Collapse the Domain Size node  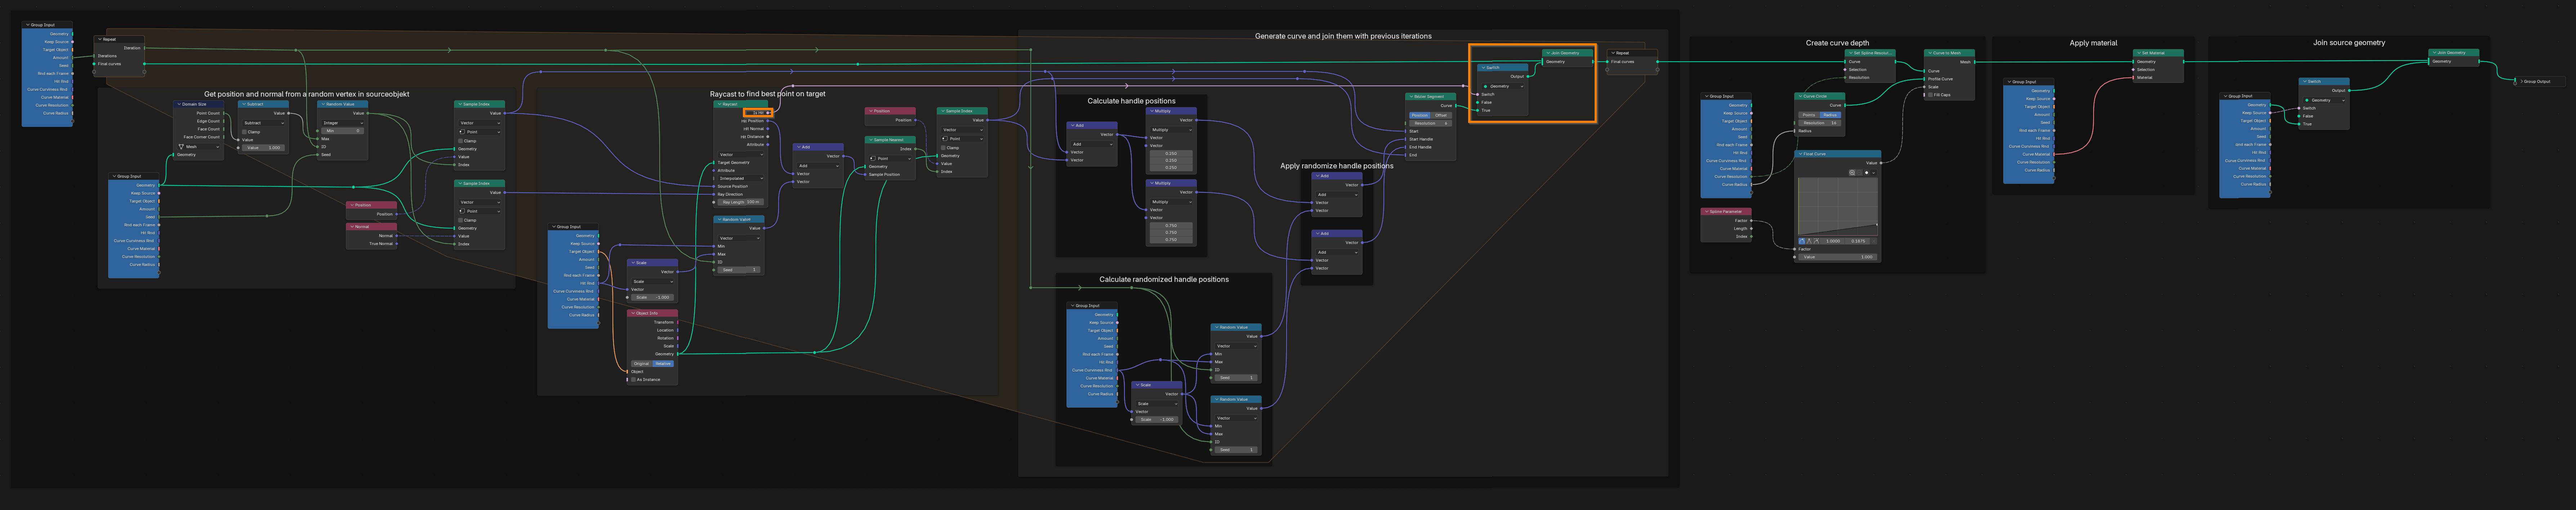[x=179, y=104]
